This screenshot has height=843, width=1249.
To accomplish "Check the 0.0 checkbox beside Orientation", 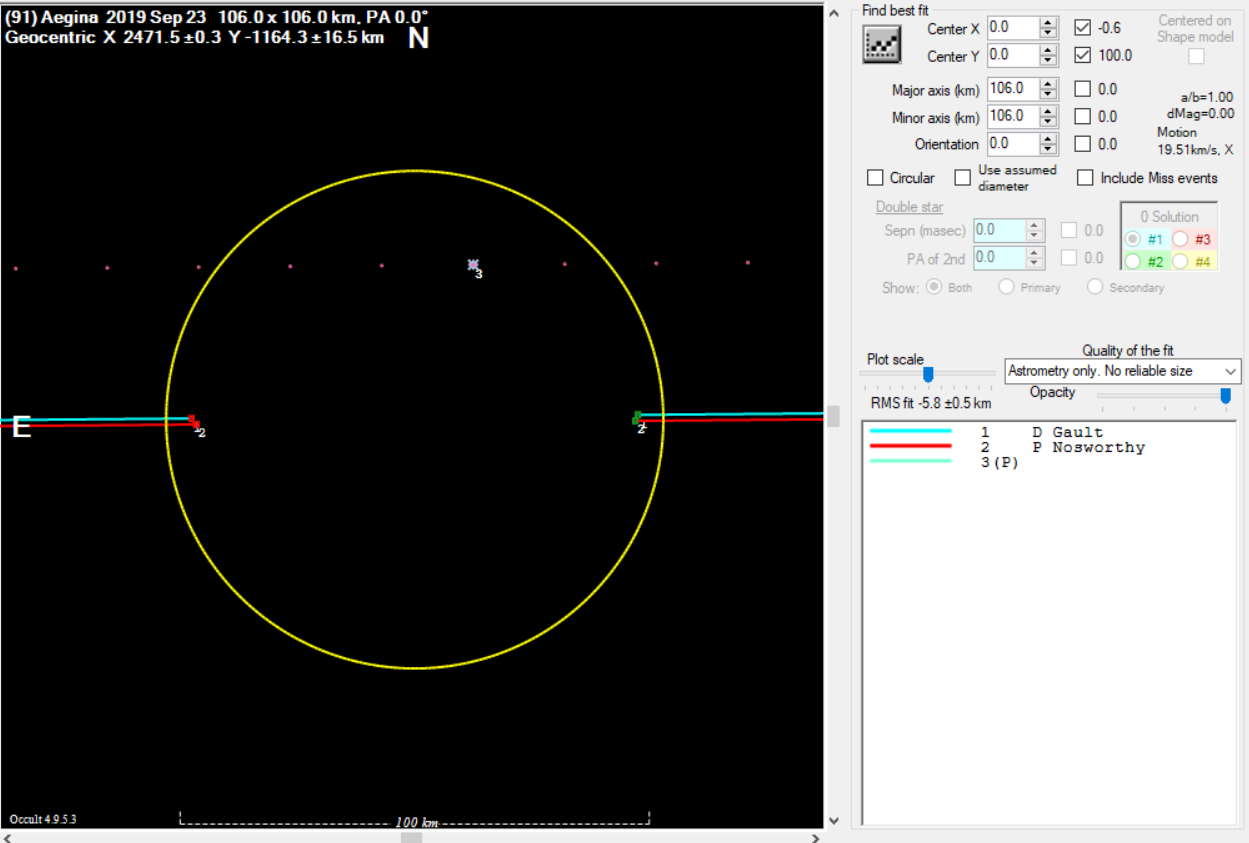I will point(1082,144).
